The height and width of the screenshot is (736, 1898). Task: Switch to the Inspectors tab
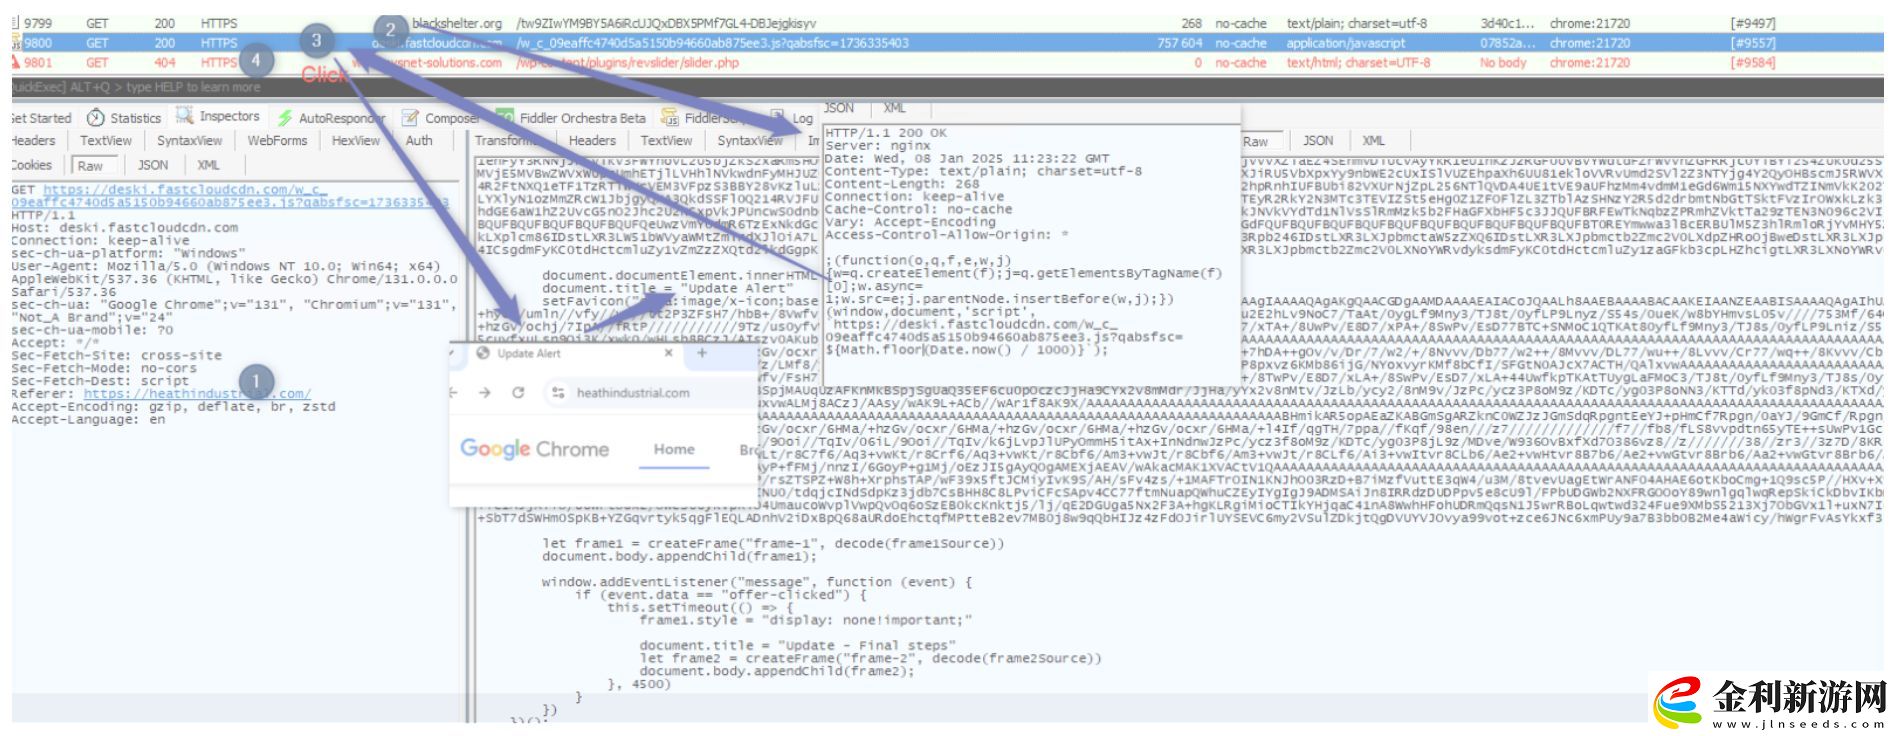click(x=218, y=116)
